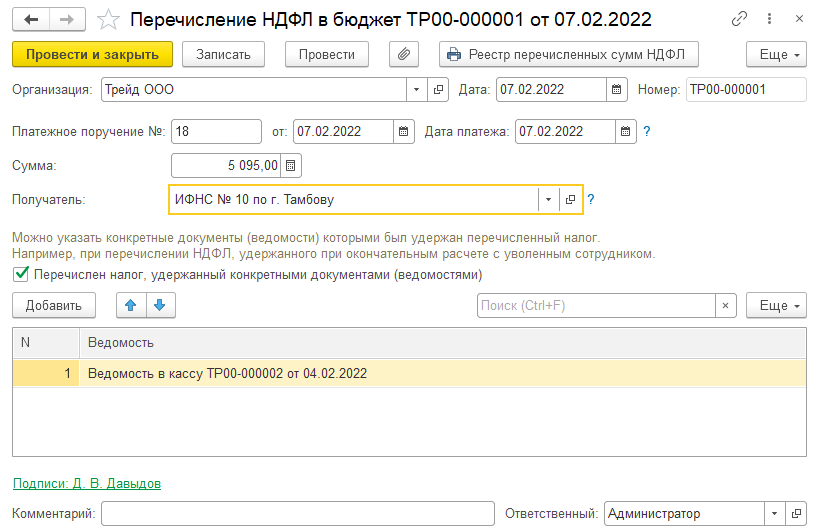This screenshot has height=532, width=823.
Task: Print Реестр перечисленных сумм НДФЛ
Action: pyautogui.click(x=568, y=55)
